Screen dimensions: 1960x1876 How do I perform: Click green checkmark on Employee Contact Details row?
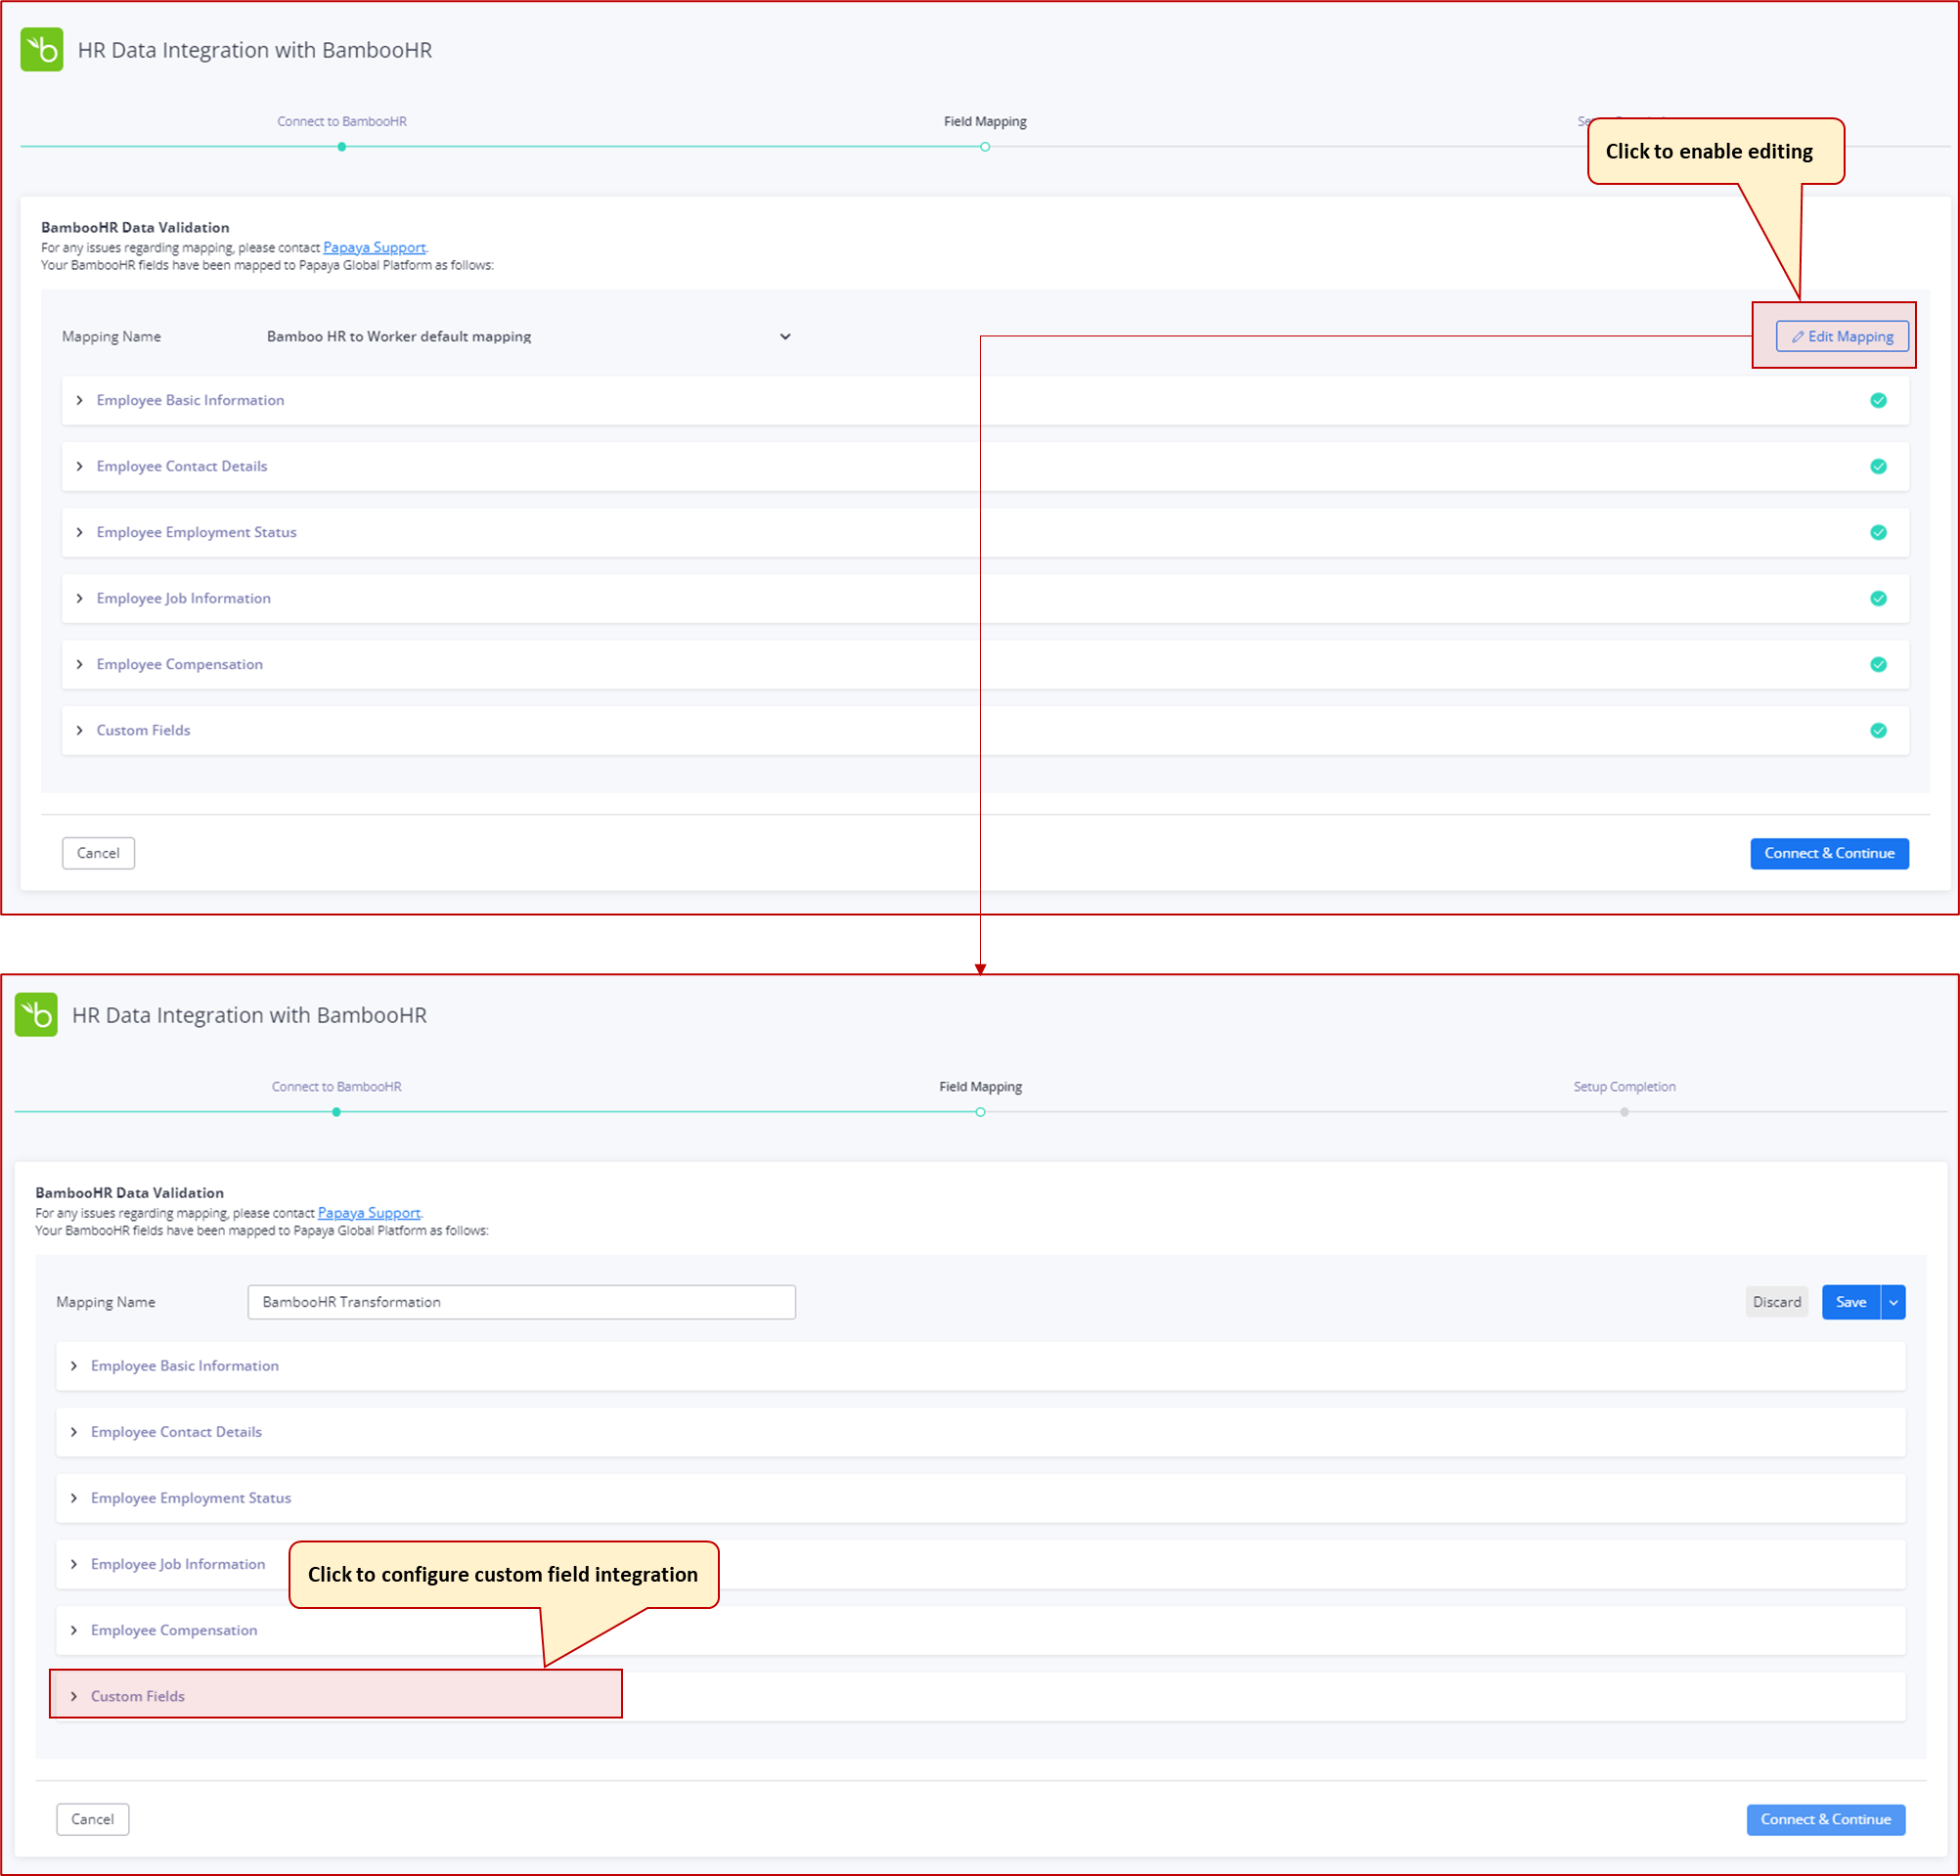coord(1878,466)
